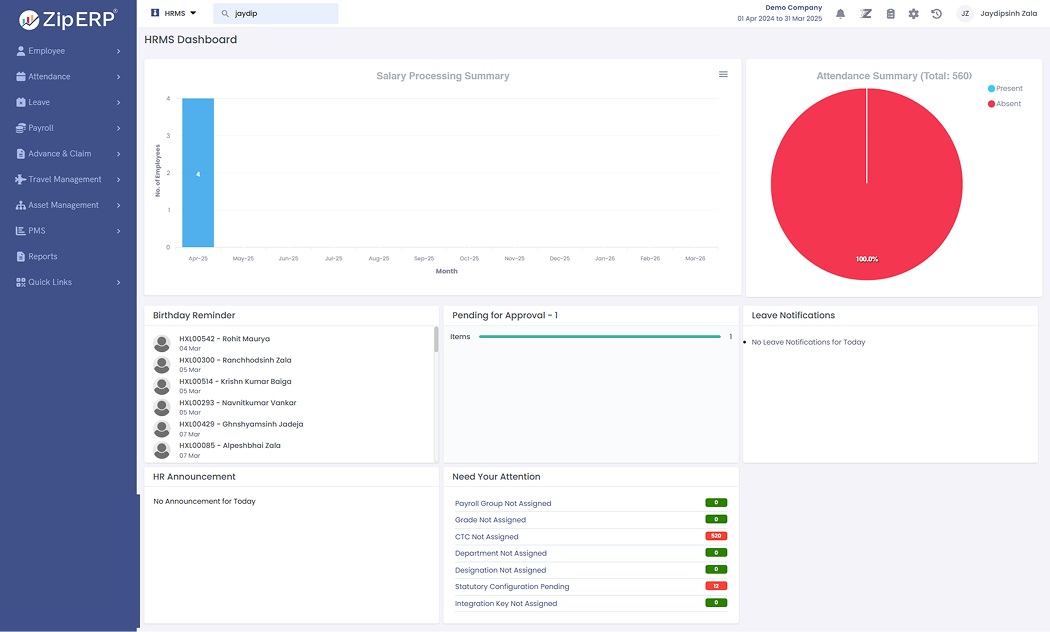Open the settings gear icon

tap(913, 14)
